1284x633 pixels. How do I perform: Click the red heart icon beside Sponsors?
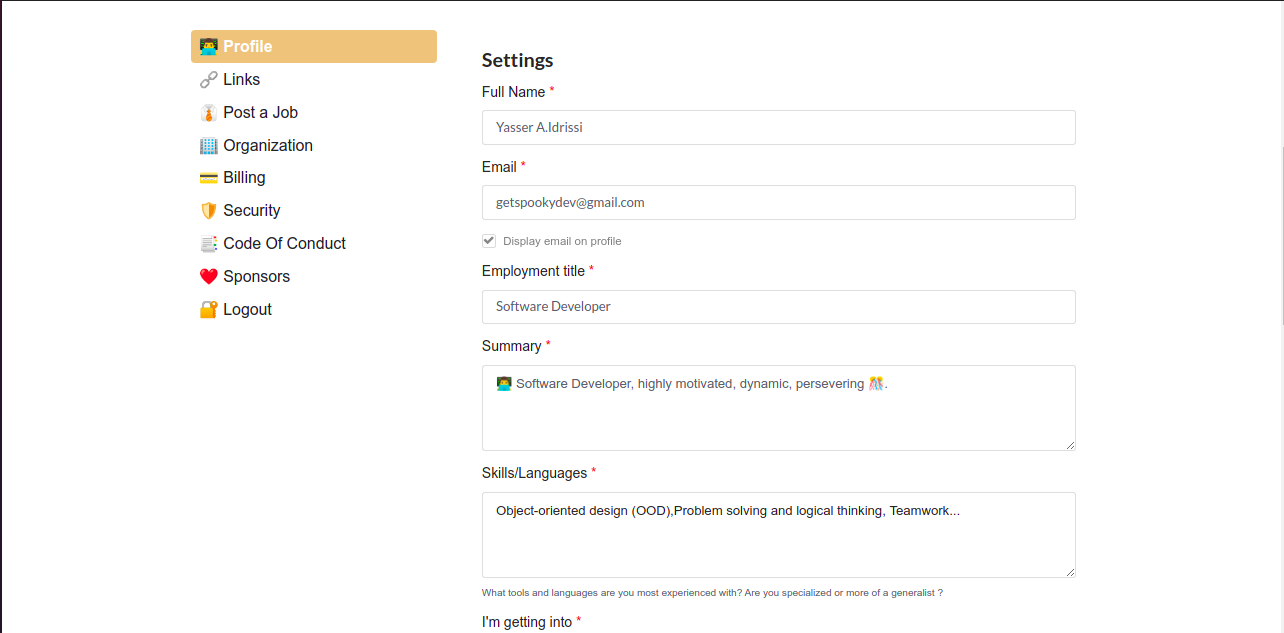click(x=208, y=276)
